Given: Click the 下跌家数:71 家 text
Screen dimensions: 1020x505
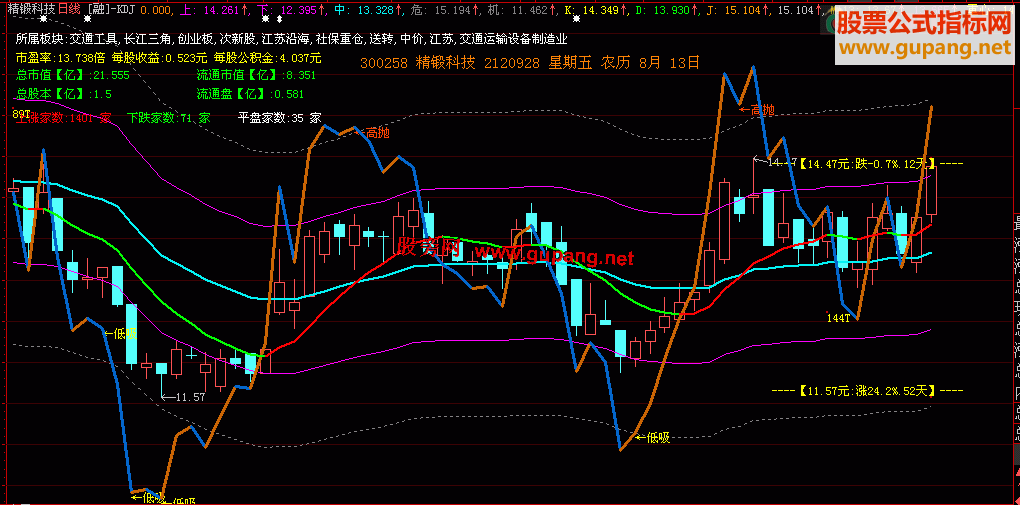Looking at the screenshot, I should 169,118.
